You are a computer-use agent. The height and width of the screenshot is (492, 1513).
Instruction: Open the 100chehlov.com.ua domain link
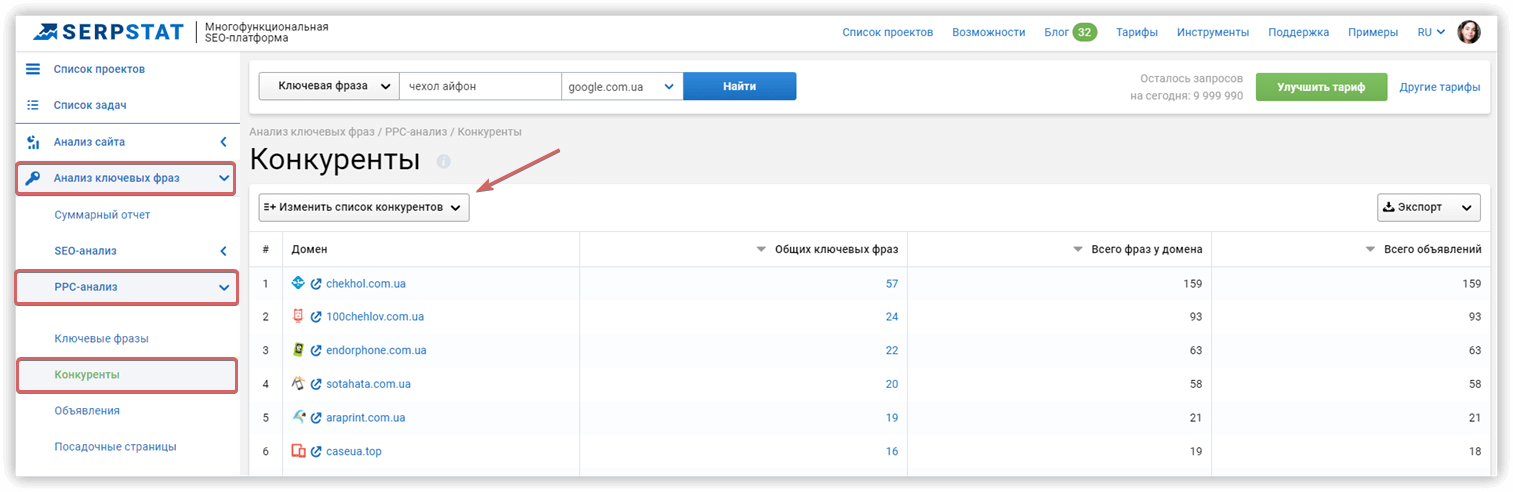[375, 317]
